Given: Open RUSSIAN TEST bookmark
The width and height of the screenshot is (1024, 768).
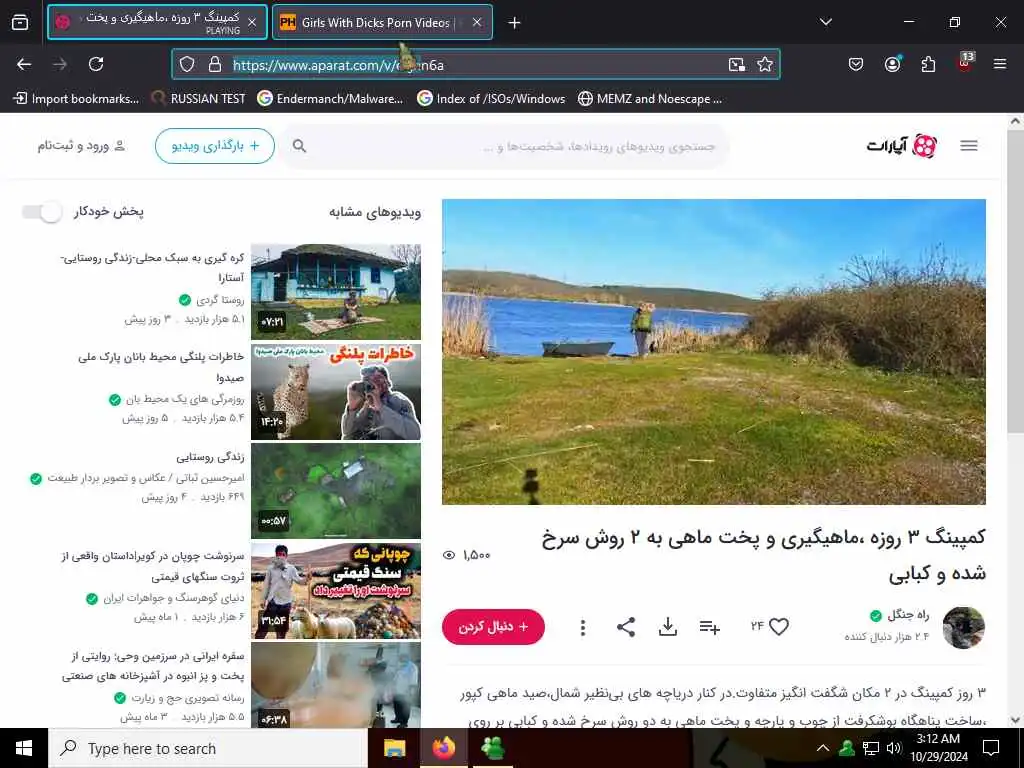Looking at the screenshot, I should pyautogui.click(x=198, y=99).
